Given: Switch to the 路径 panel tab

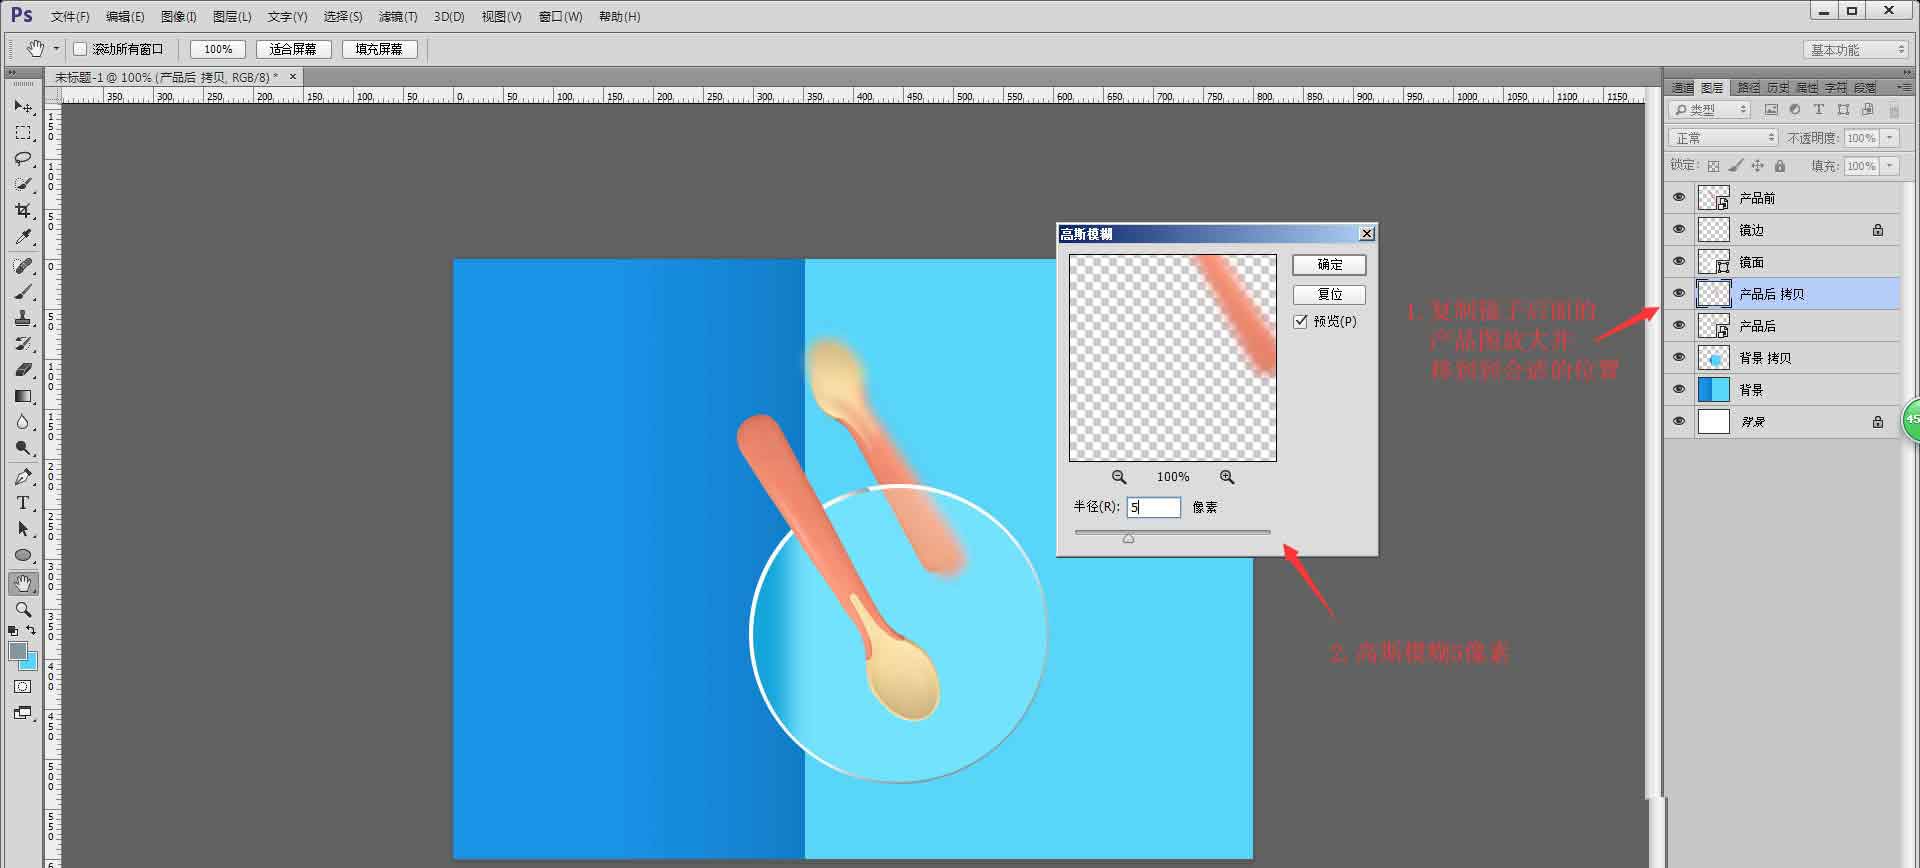Looking at the screenshot, I should point(1748,88).
